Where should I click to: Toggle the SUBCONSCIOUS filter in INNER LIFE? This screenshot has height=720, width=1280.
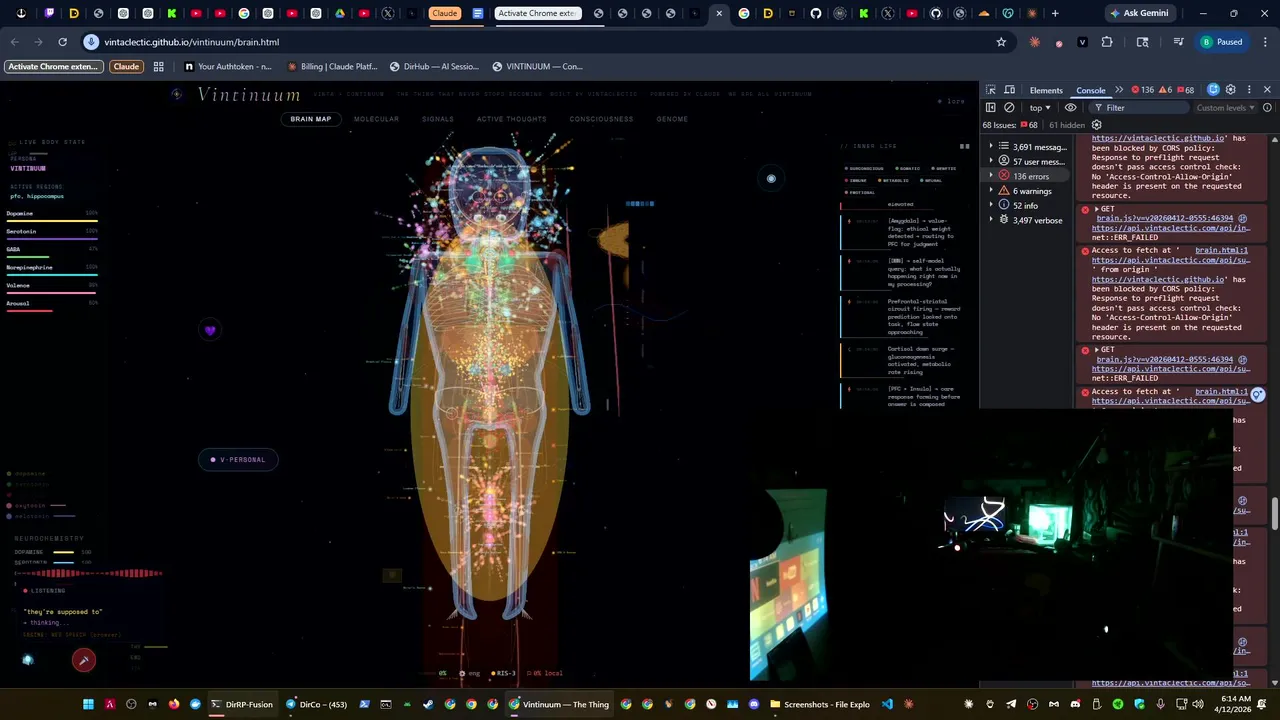point(865,168)
